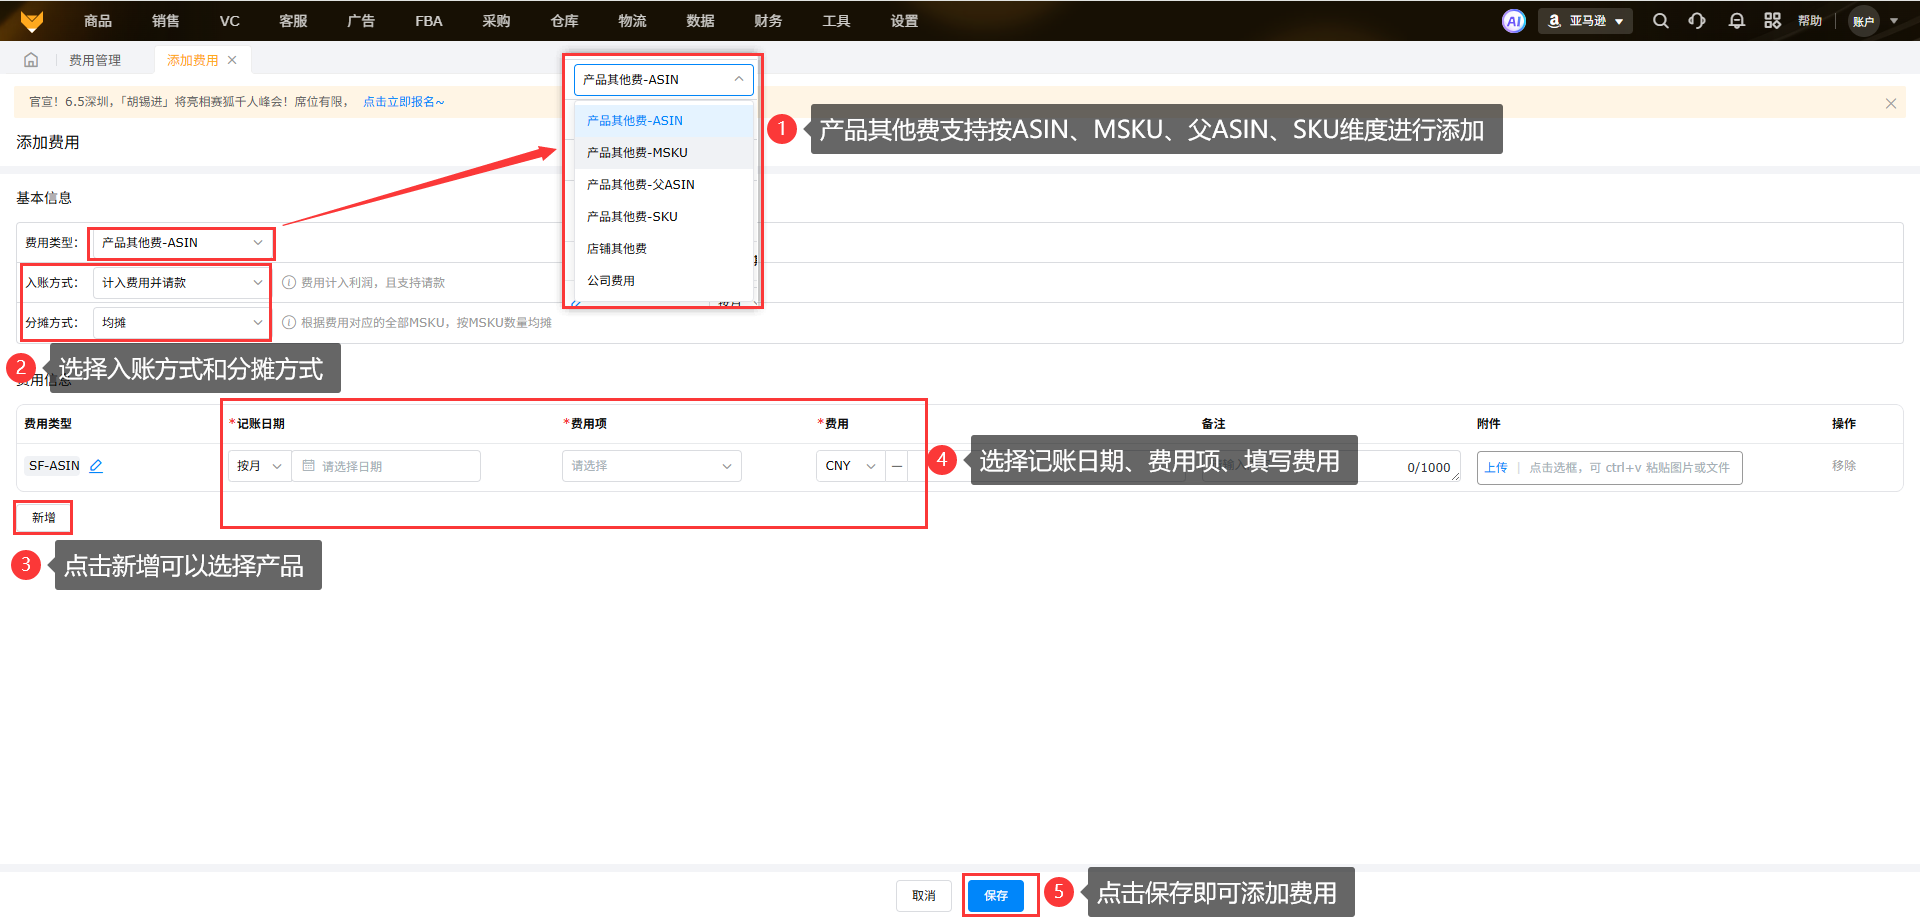The height and width of the screenshot is (918, 1920).
Task: Click the 帮助 link in the top bar
Action: (1810, 21)
